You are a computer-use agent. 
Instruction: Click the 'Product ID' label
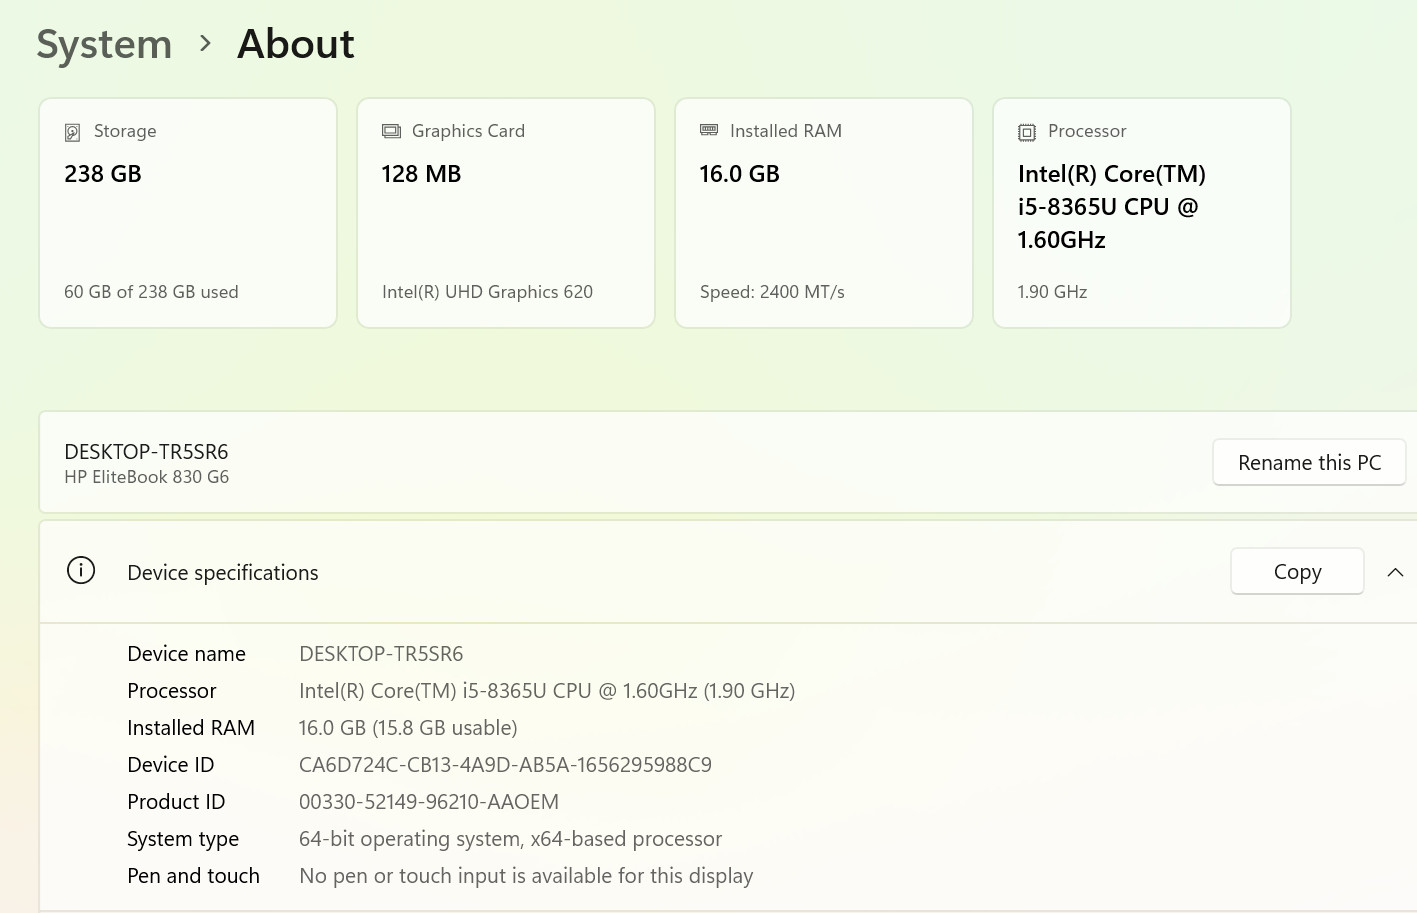tap(176, 802)
